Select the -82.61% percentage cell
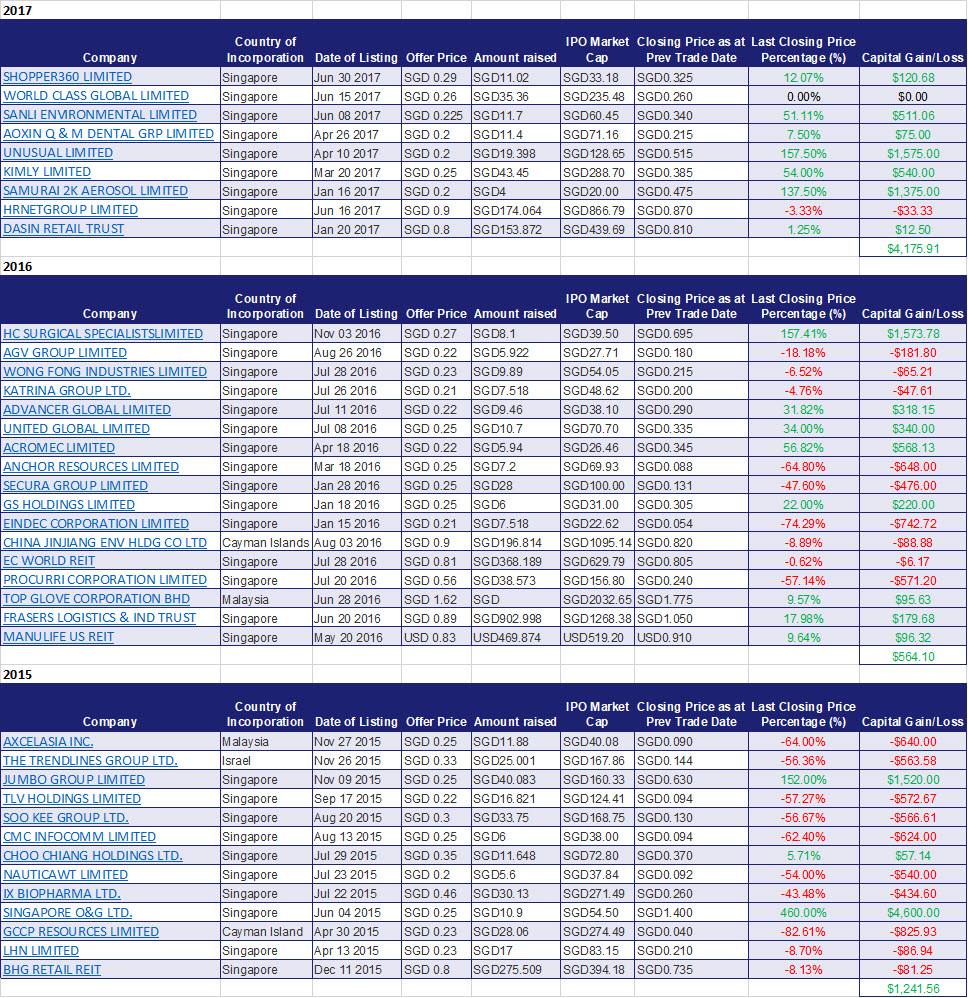Image resolution: width=968 pixels, height=998 pixels. coord(804,932)
